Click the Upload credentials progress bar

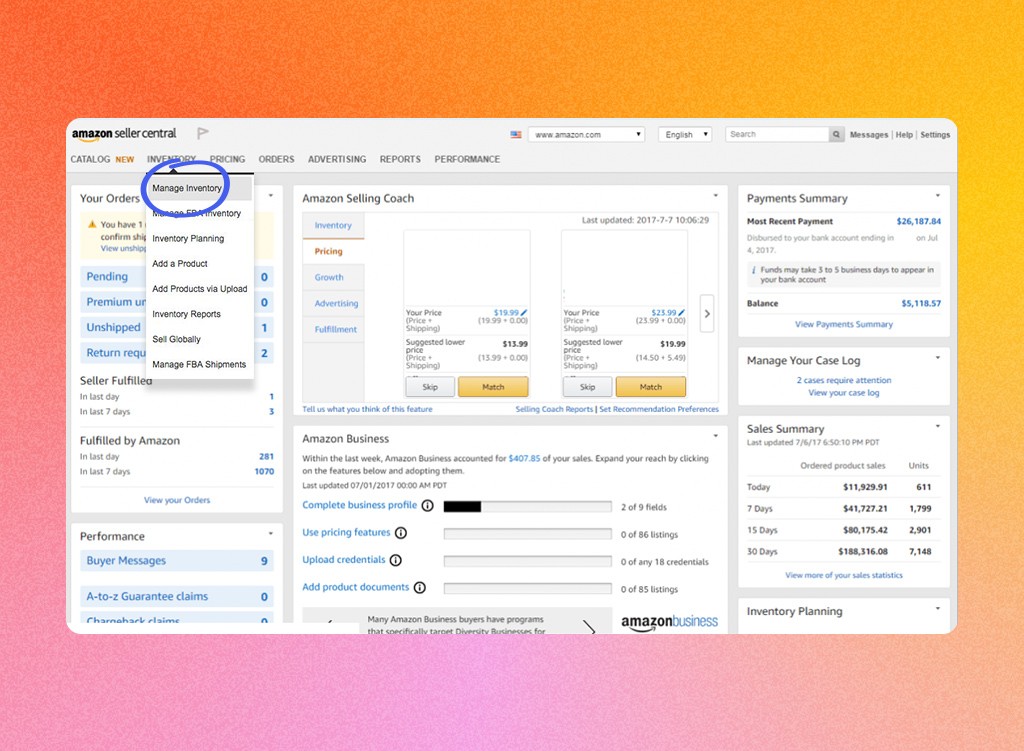coord(528,562)
